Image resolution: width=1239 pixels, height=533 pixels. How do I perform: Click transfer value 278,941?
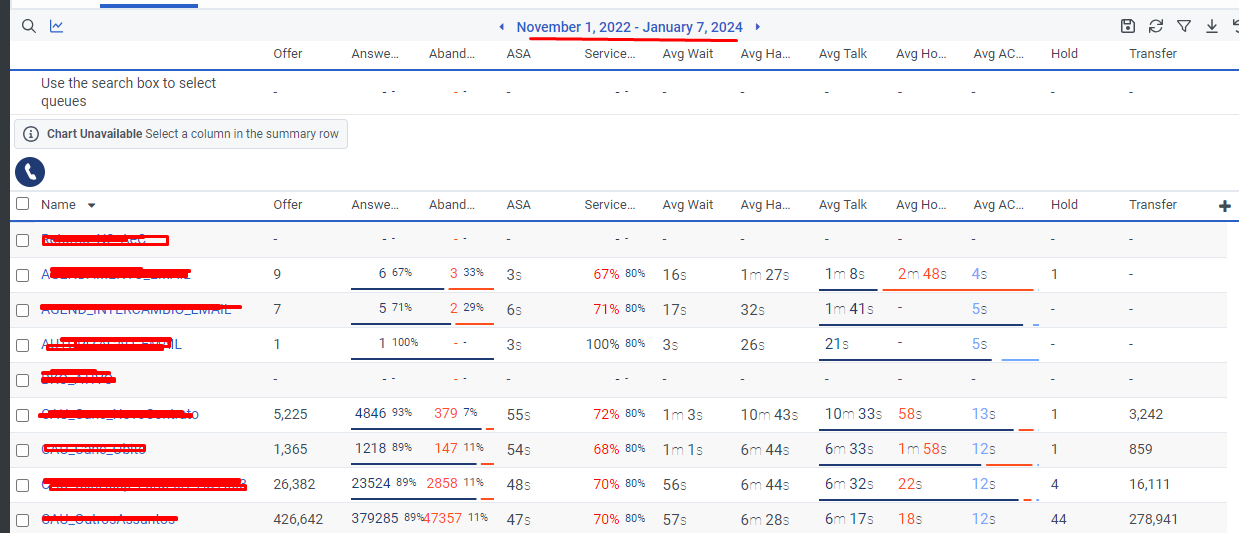(1155, 520)
